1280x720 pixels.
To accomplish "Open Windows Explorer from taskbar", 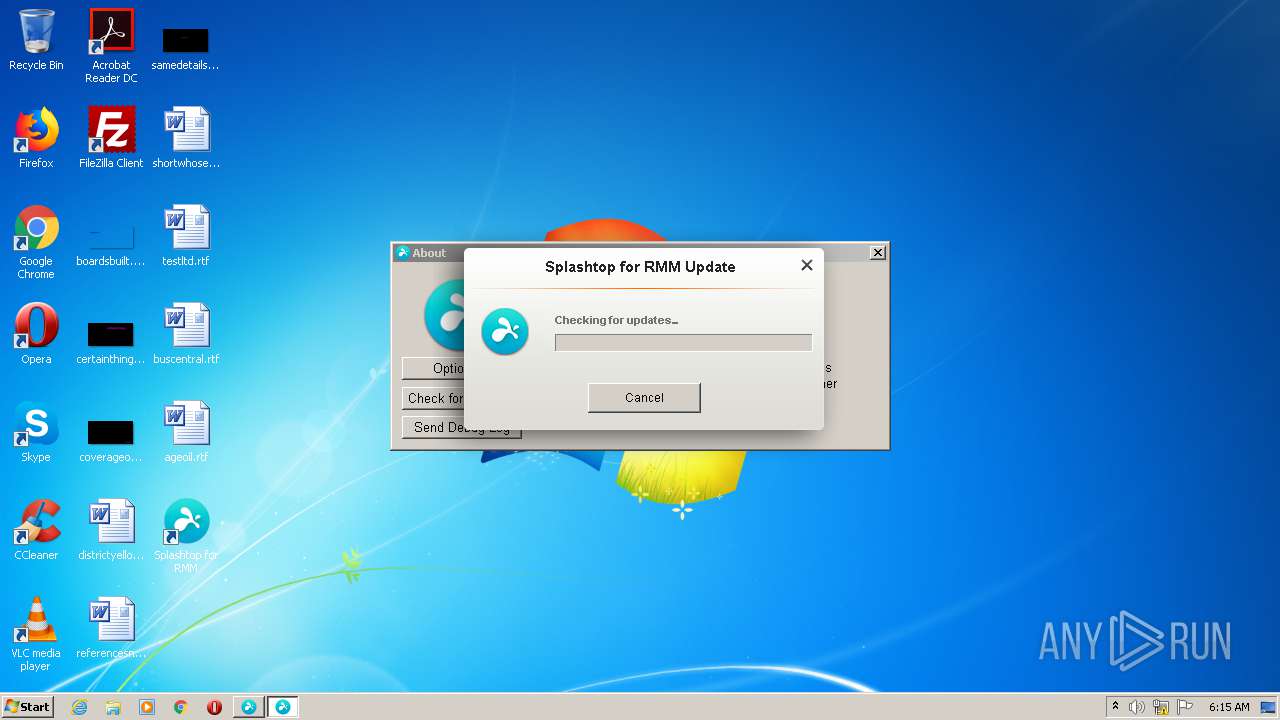I will point(113,707).
